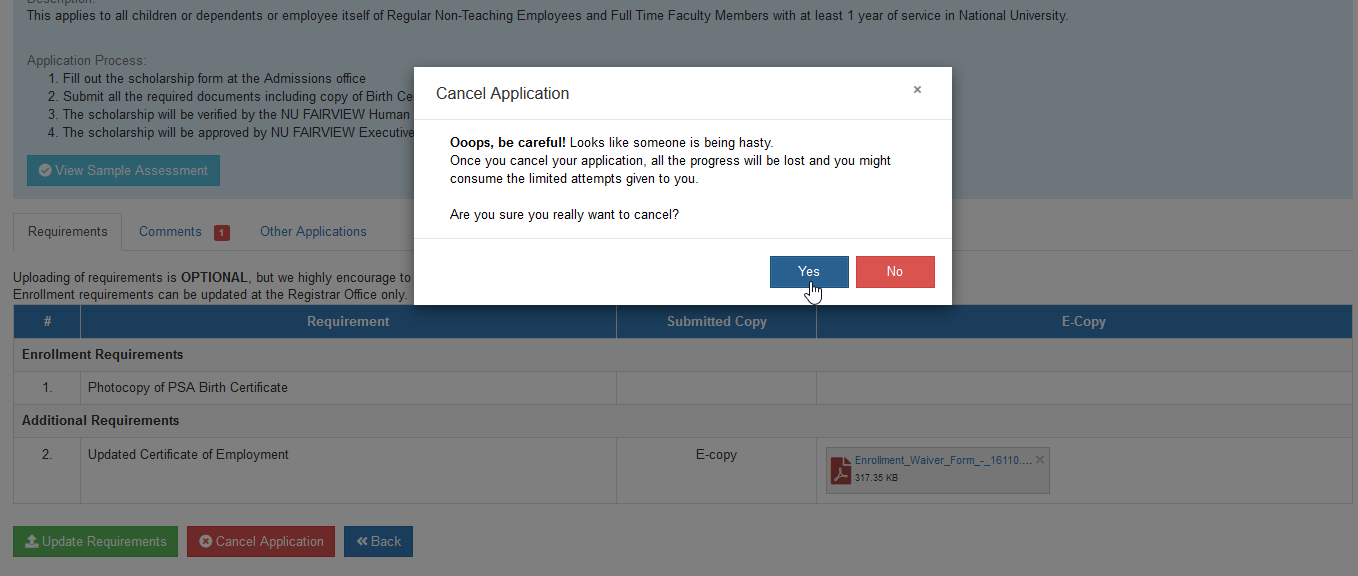This screenshot has height=576, width=1358.
Task: Click the 'Requirement' column header
Action: tap(348, 321)
